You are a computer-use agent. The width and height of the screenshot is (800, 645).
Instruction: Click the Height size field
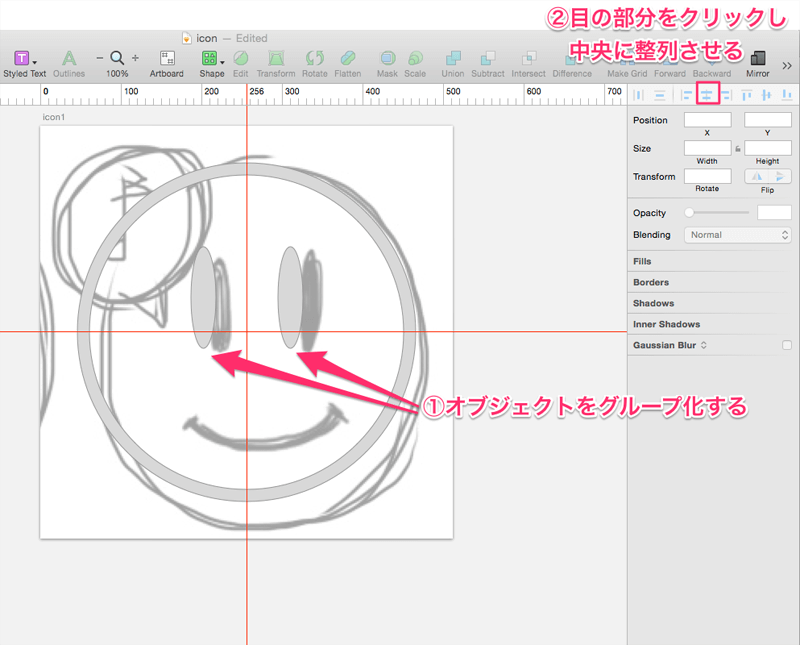pos(768,148)
